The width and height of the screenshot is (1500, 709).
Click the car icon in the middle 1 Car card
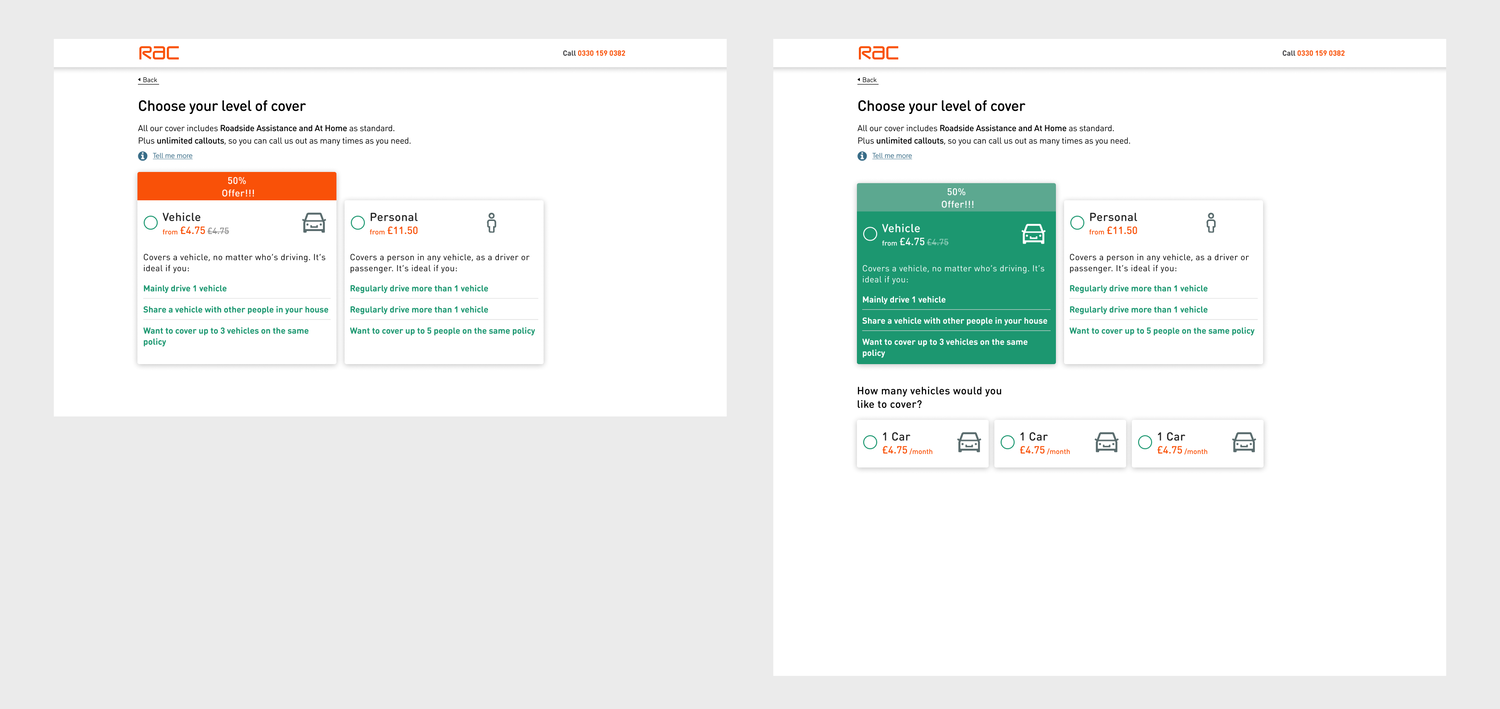click(x=1106, y=442)
